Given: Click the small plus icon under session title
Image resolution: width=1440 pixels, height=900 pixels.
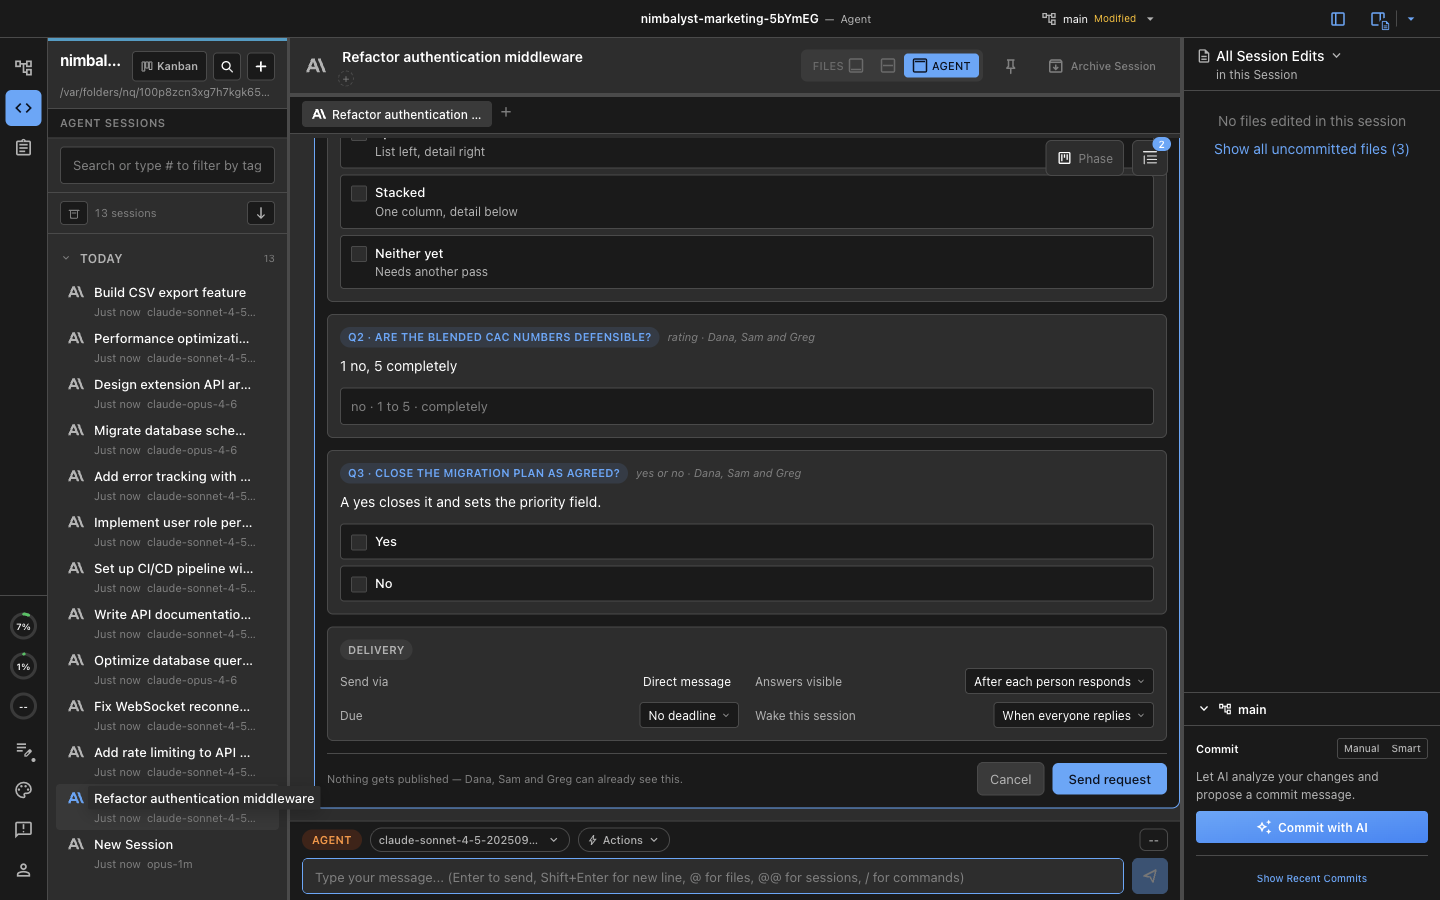Looking at the screenshot, I should pos(346,78).
